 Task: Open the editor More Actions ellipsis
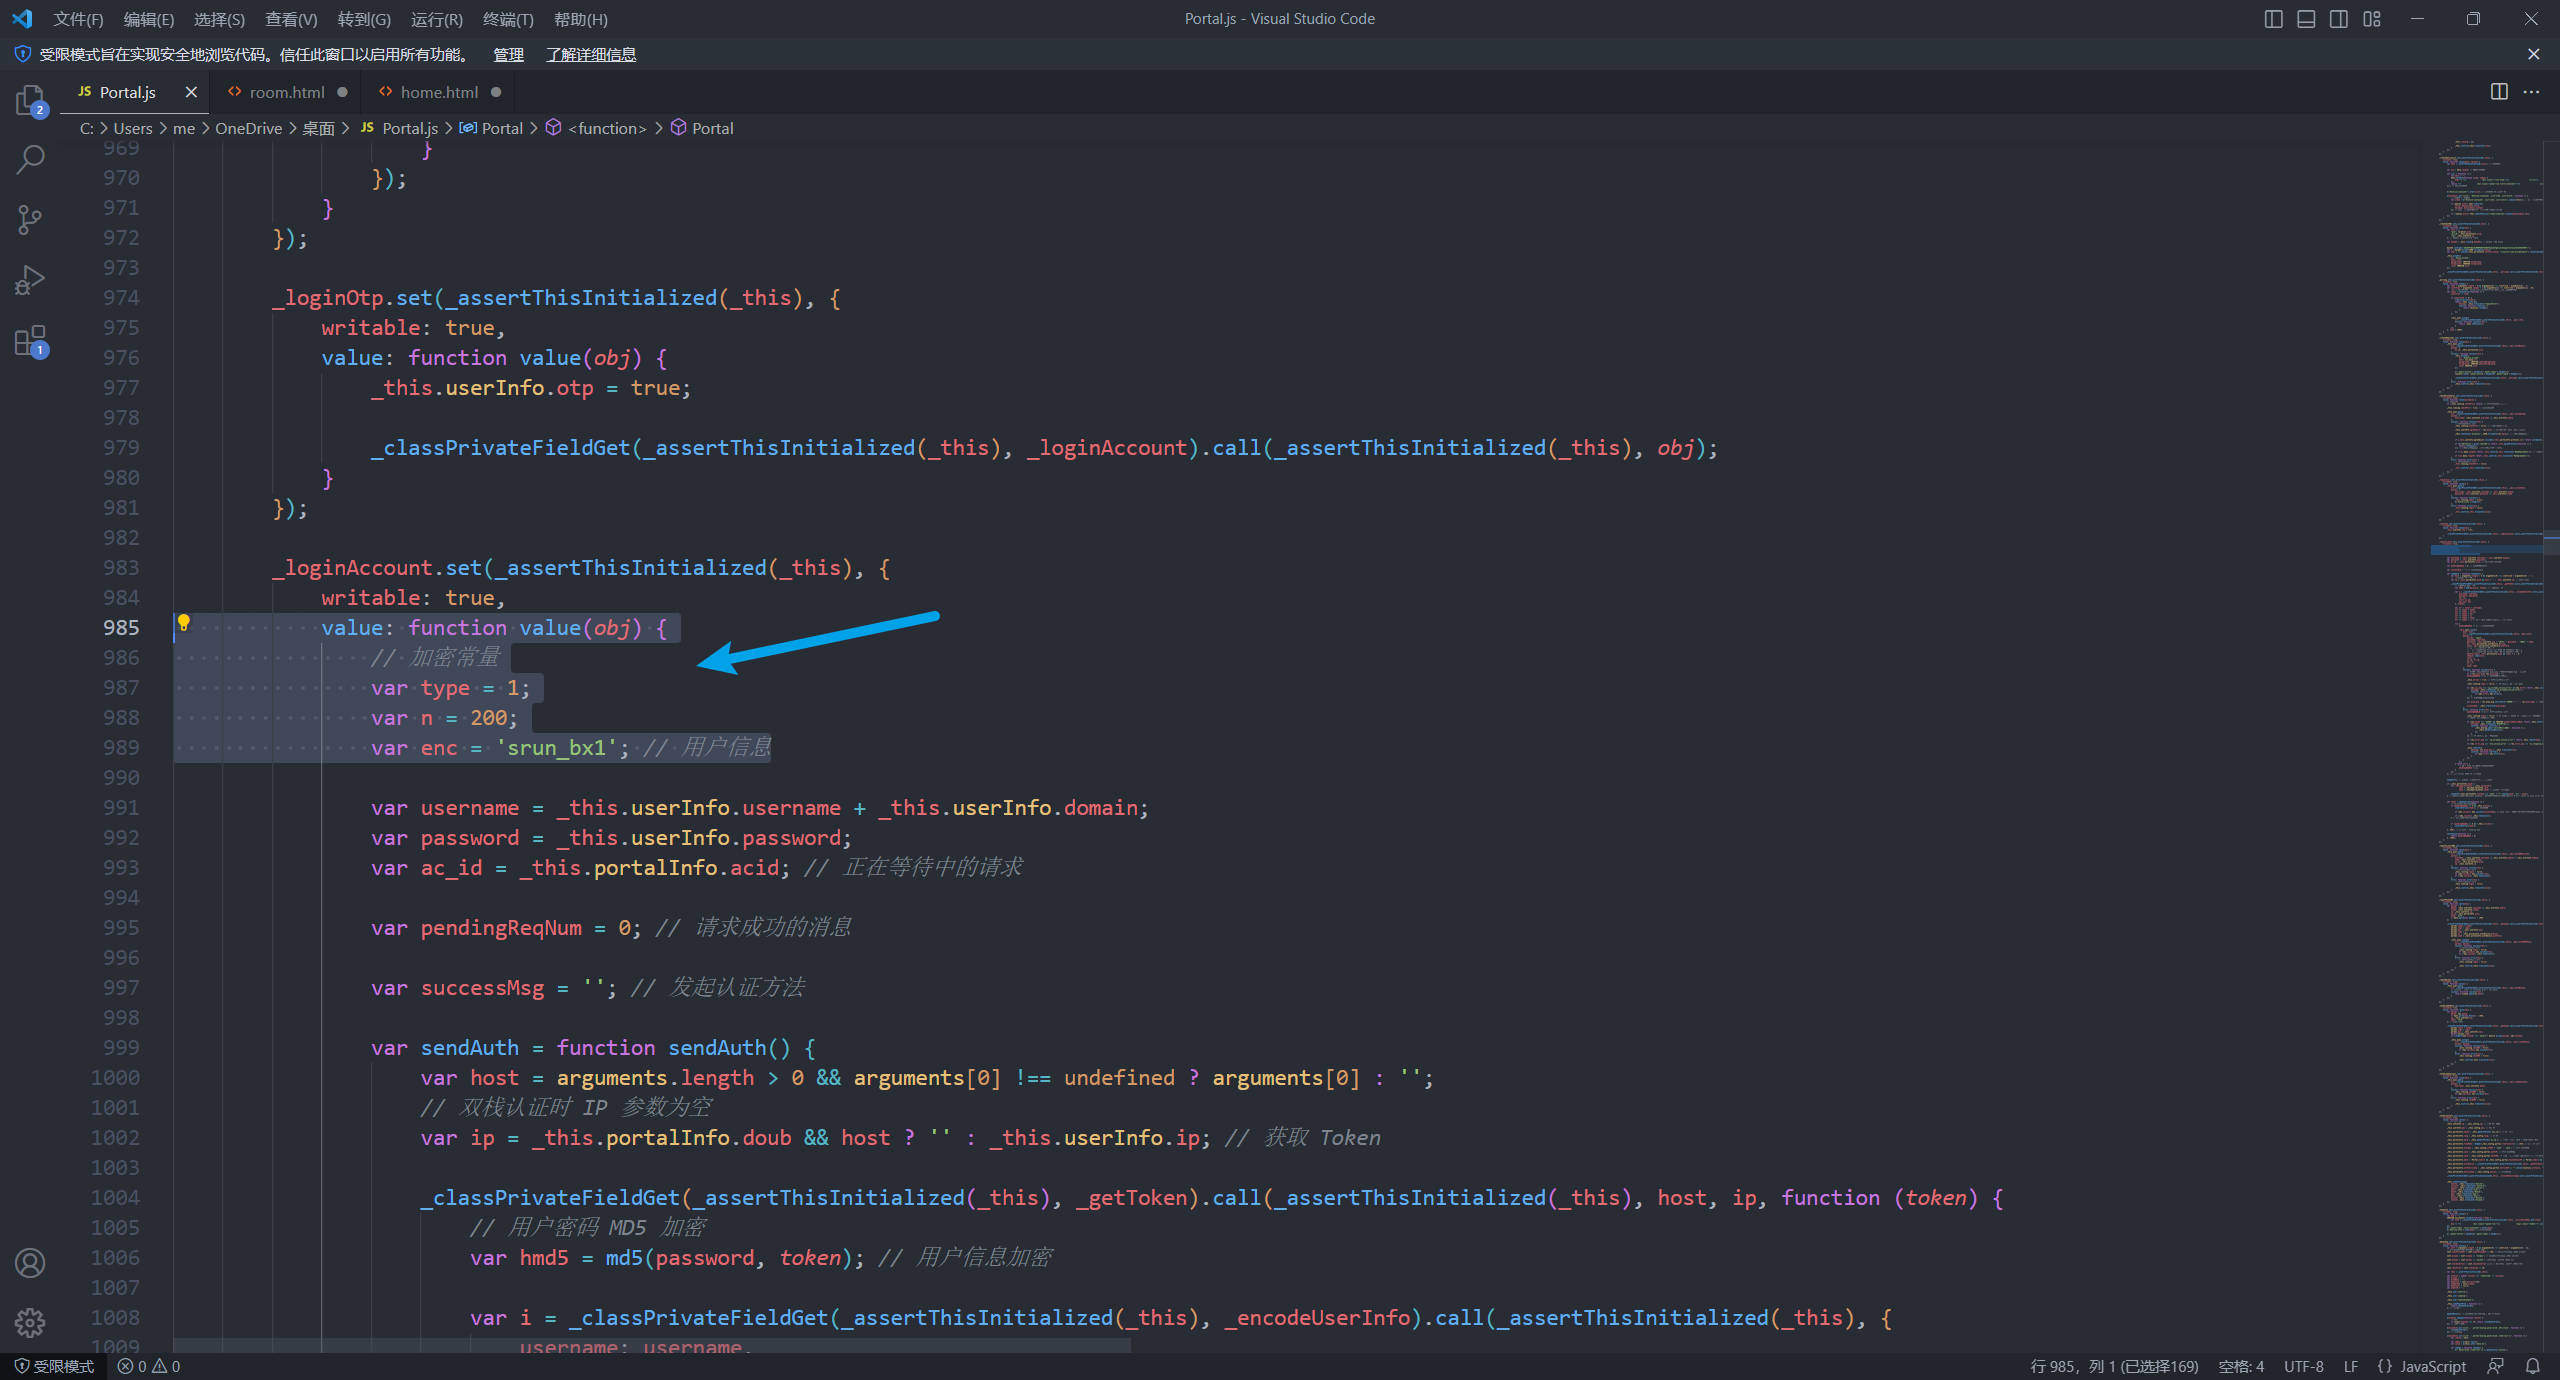pos(2531,92)
